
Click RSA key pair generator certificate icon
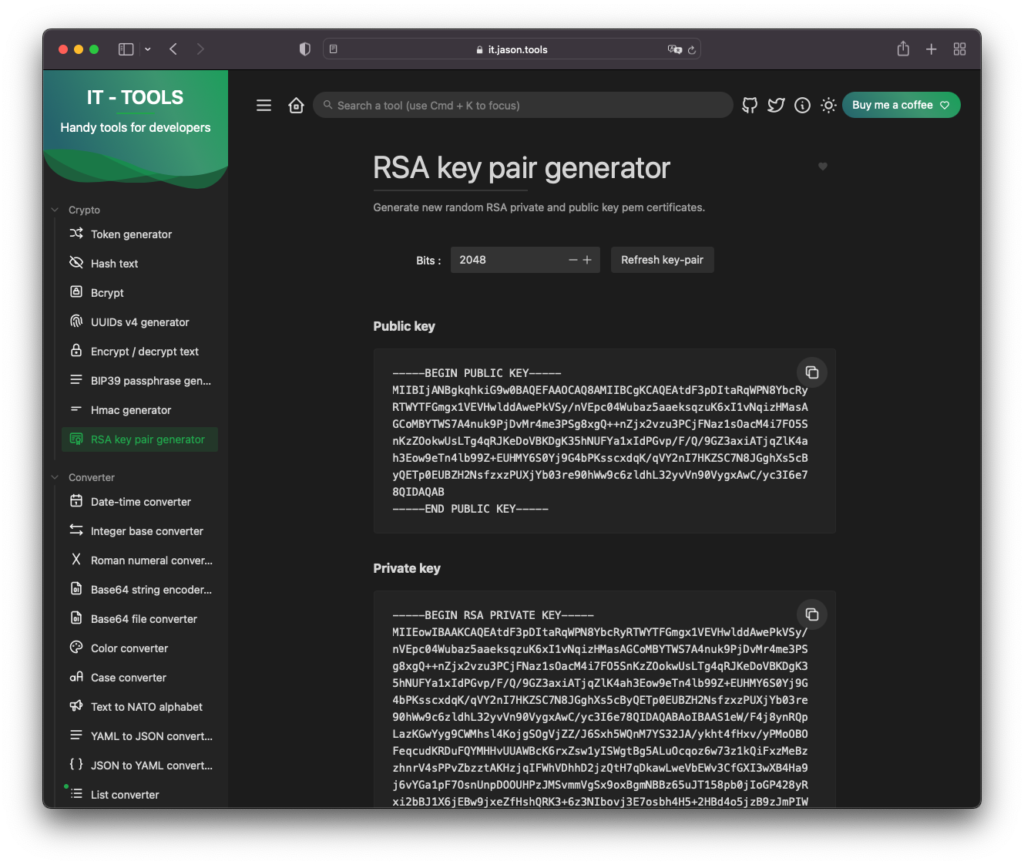click(76, 439)
